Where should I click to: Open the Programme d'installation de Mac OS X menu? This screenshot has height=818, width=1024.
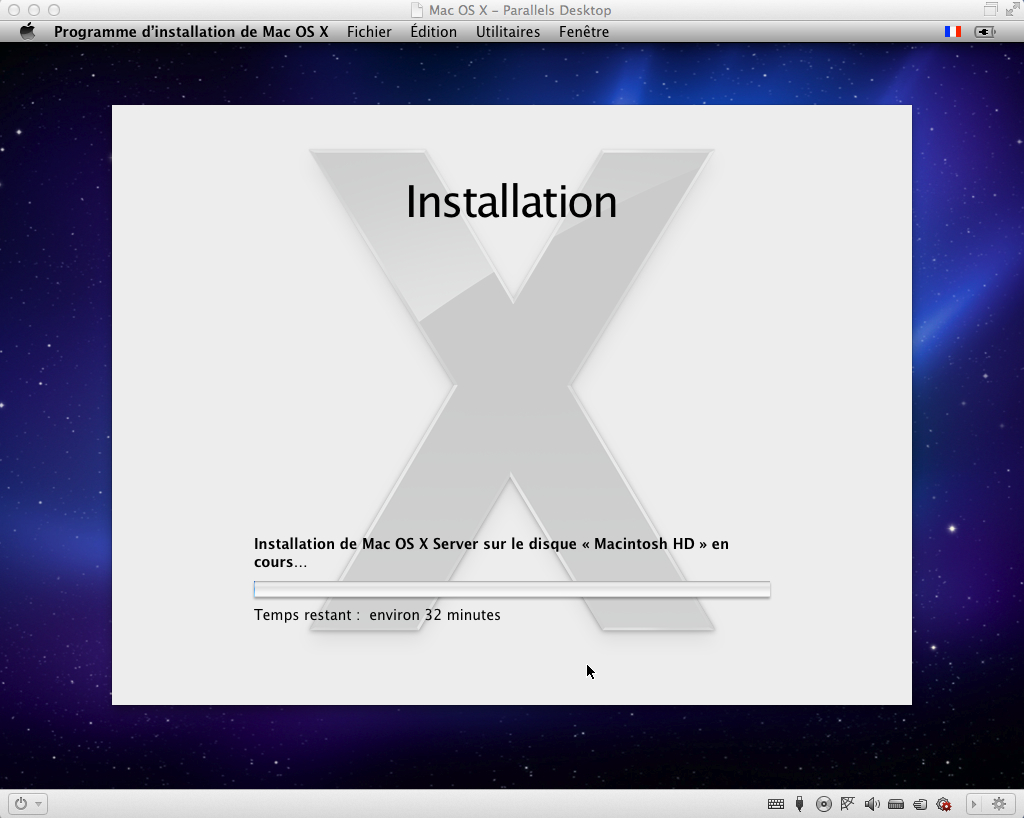pyautogui.click(x=191, y=31)
